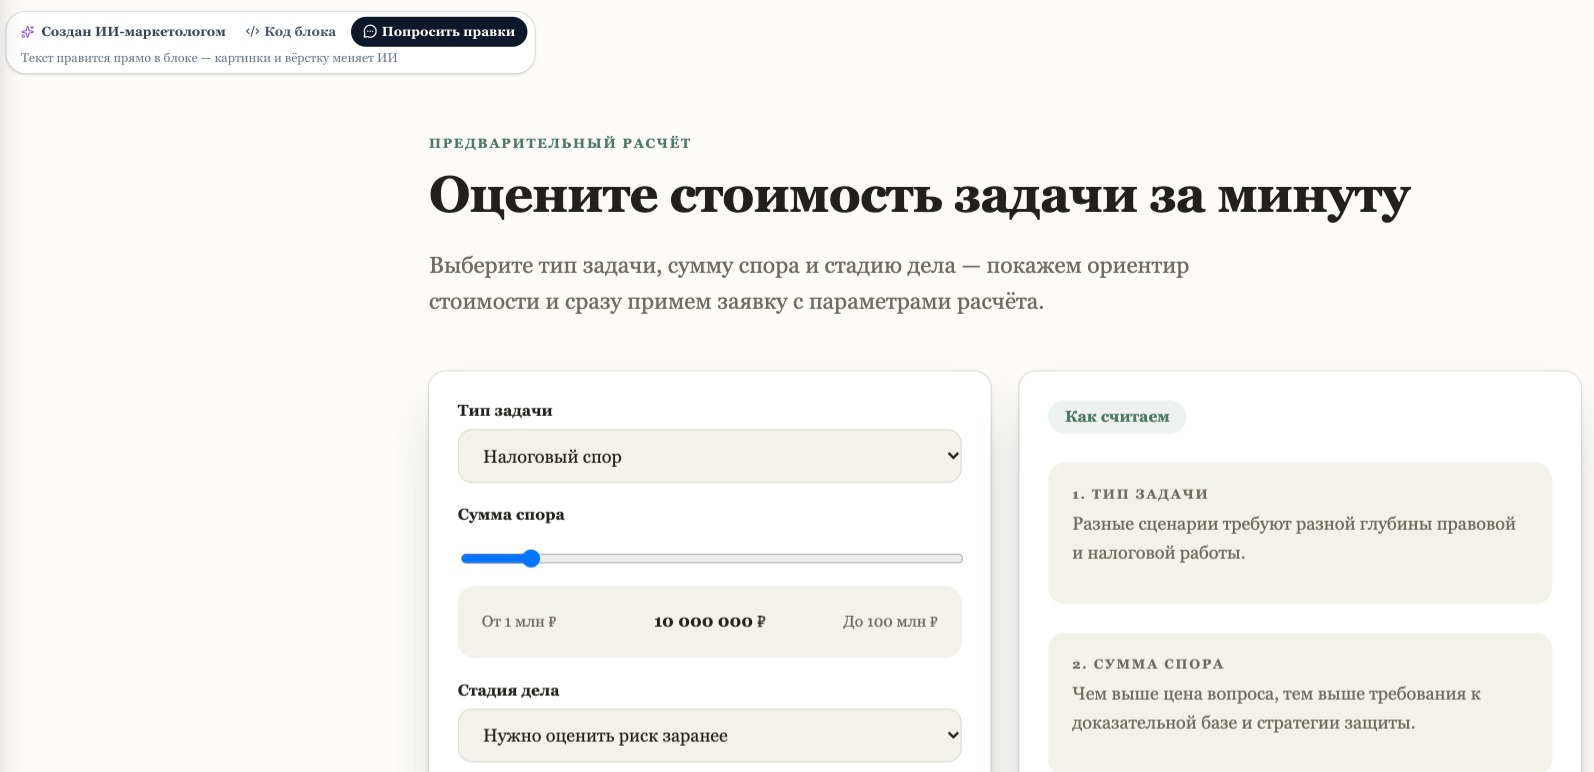The image size is (1594, 772).
Task: Click the Сумма спора field label
Action: [511, 515]
